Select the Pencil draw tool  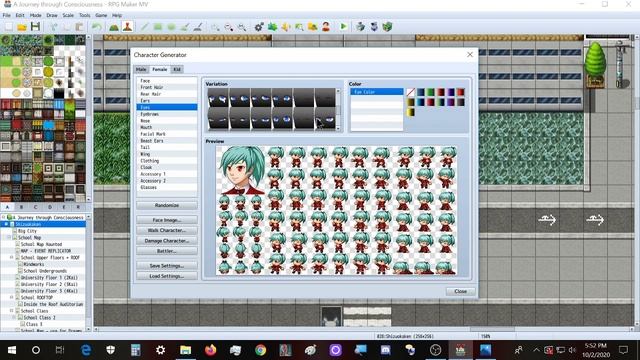(x=144, y=27)
